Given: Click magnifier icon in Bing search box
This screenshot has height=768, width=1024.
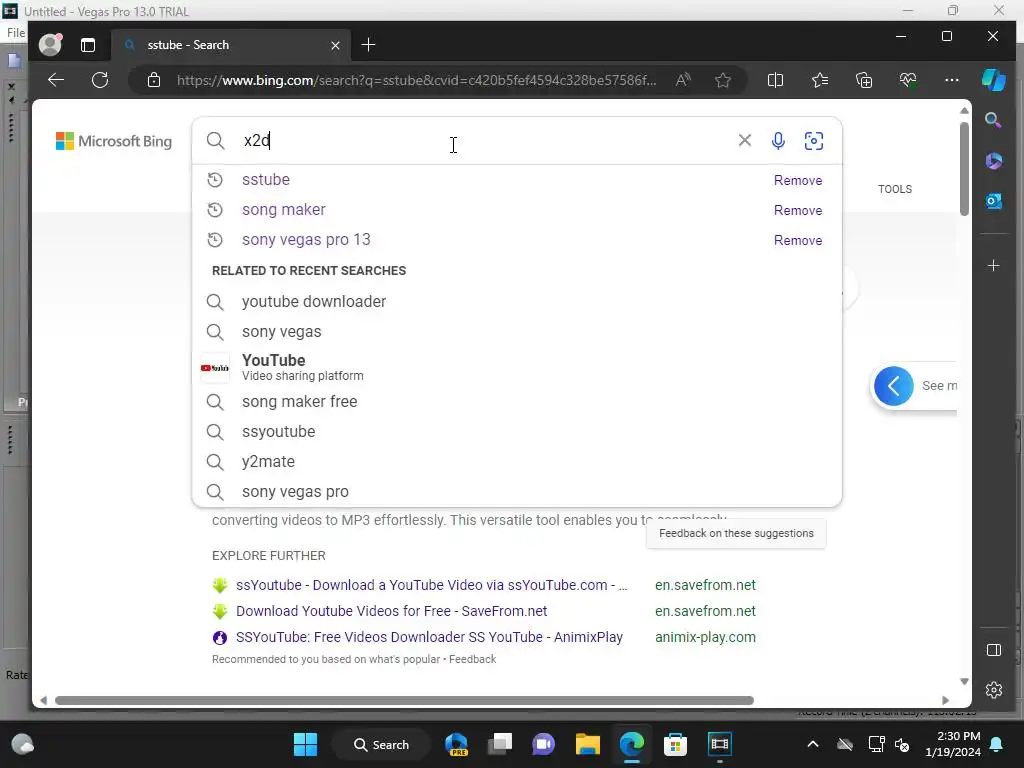Looking at the screenshot, I should tap(216, 140).
